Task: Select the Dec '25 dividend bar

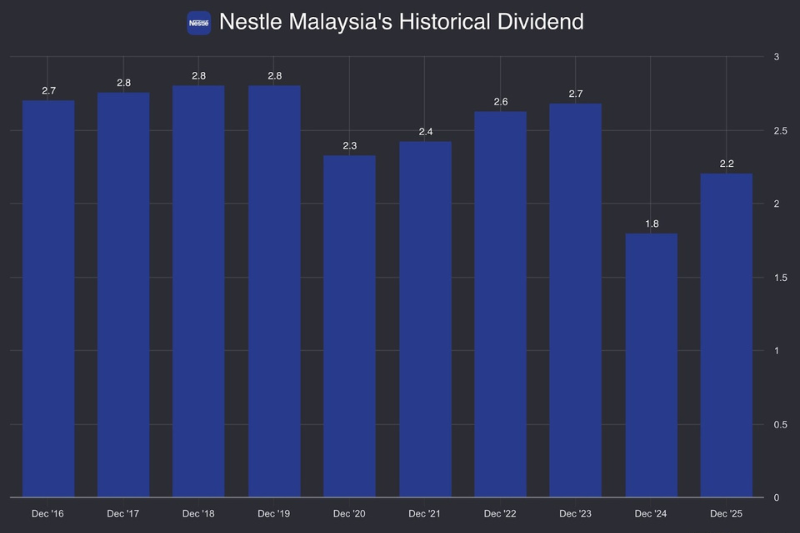Action: click(726, 335)
